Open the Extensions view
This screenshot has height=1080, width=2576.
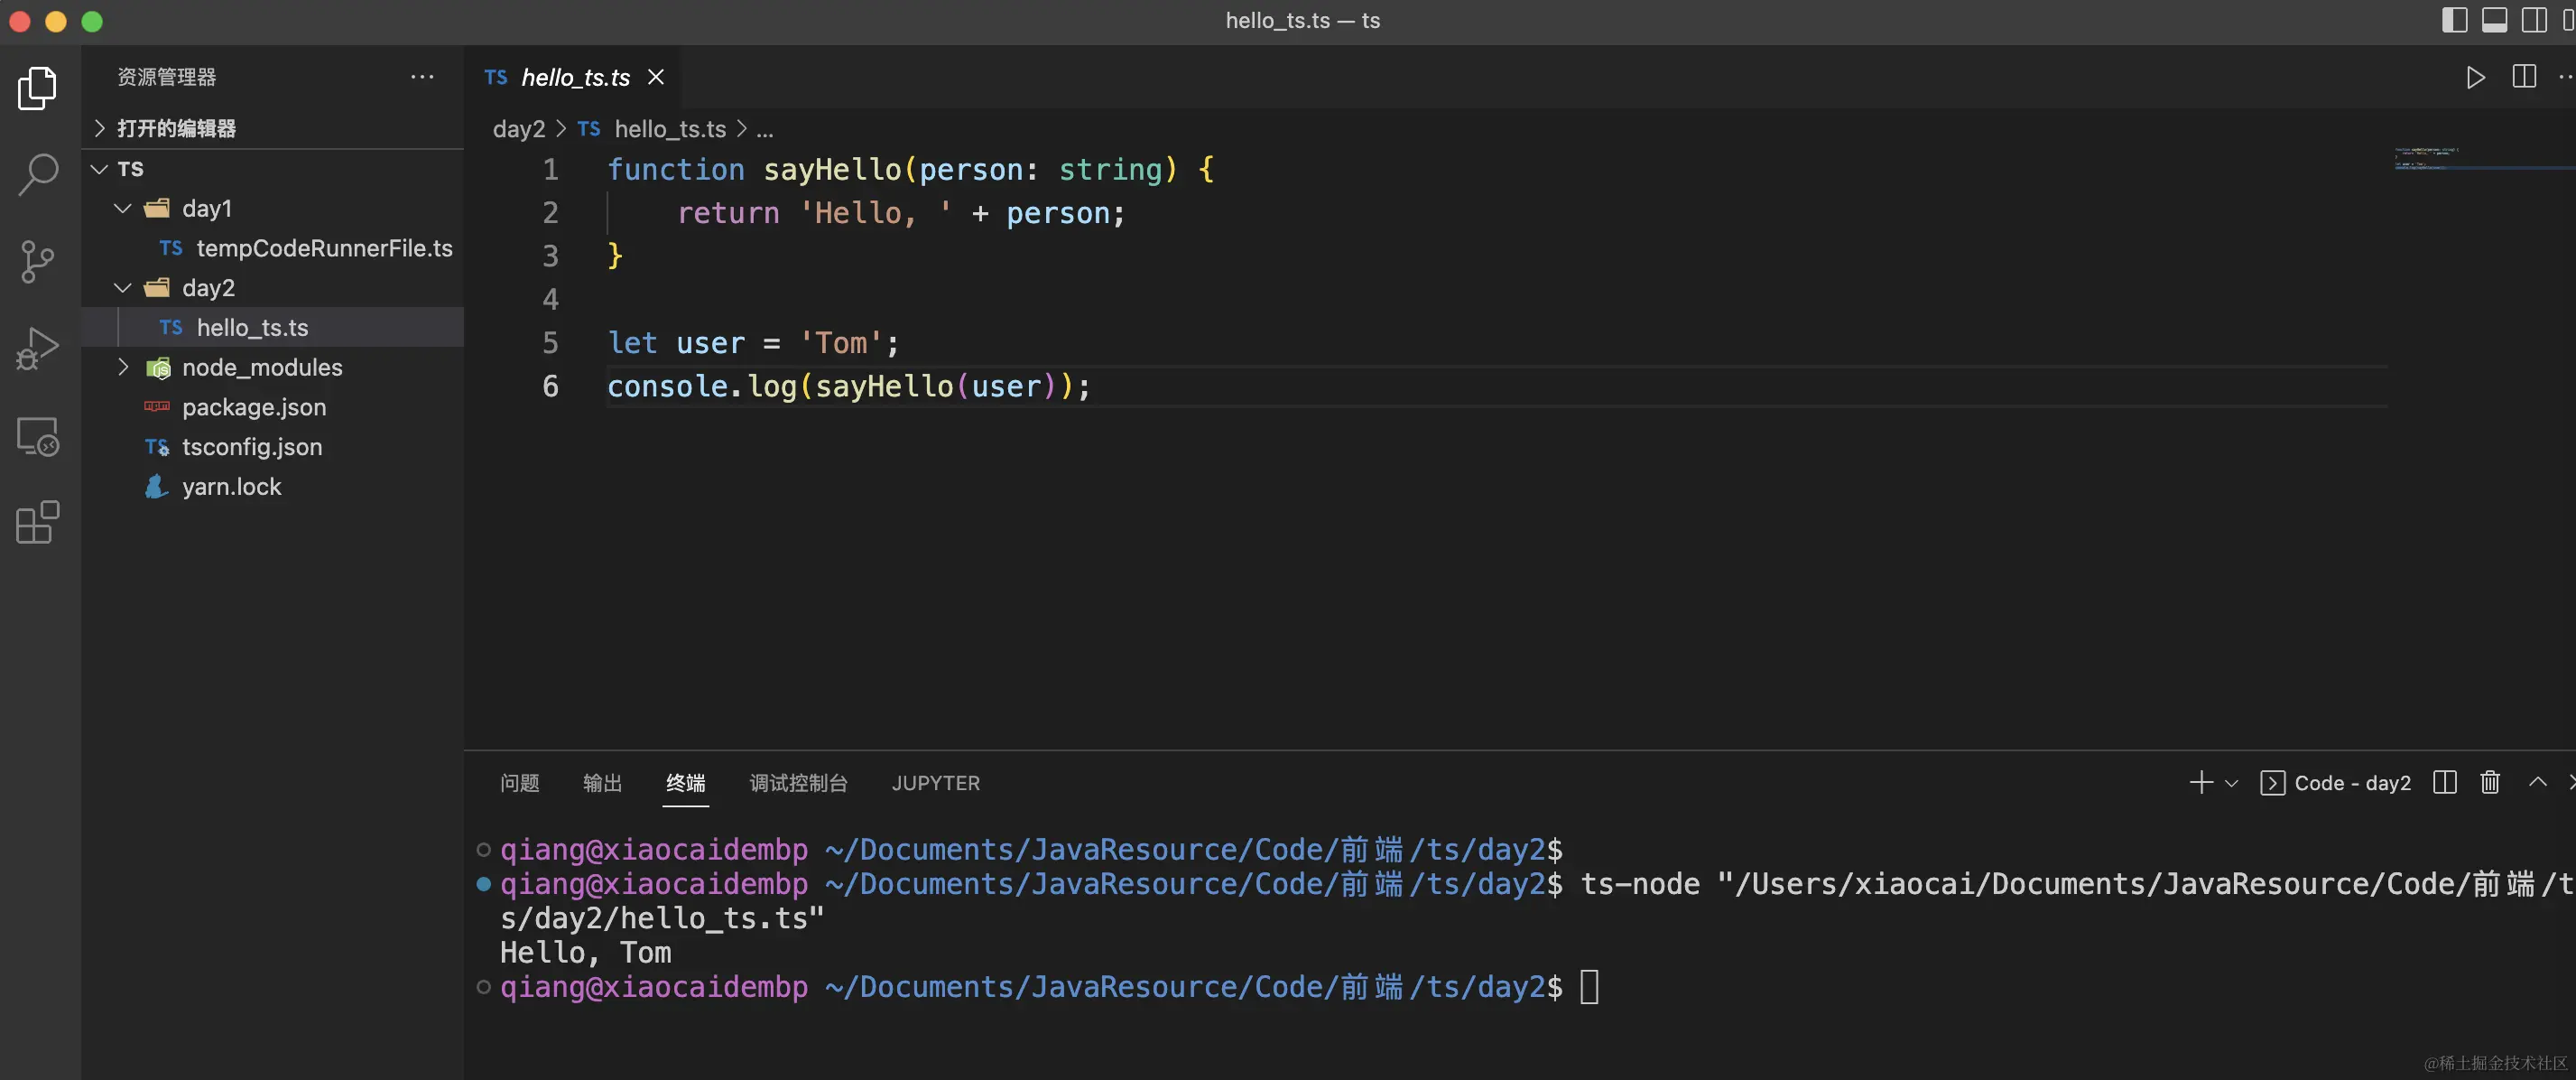[x=38, y=522]
